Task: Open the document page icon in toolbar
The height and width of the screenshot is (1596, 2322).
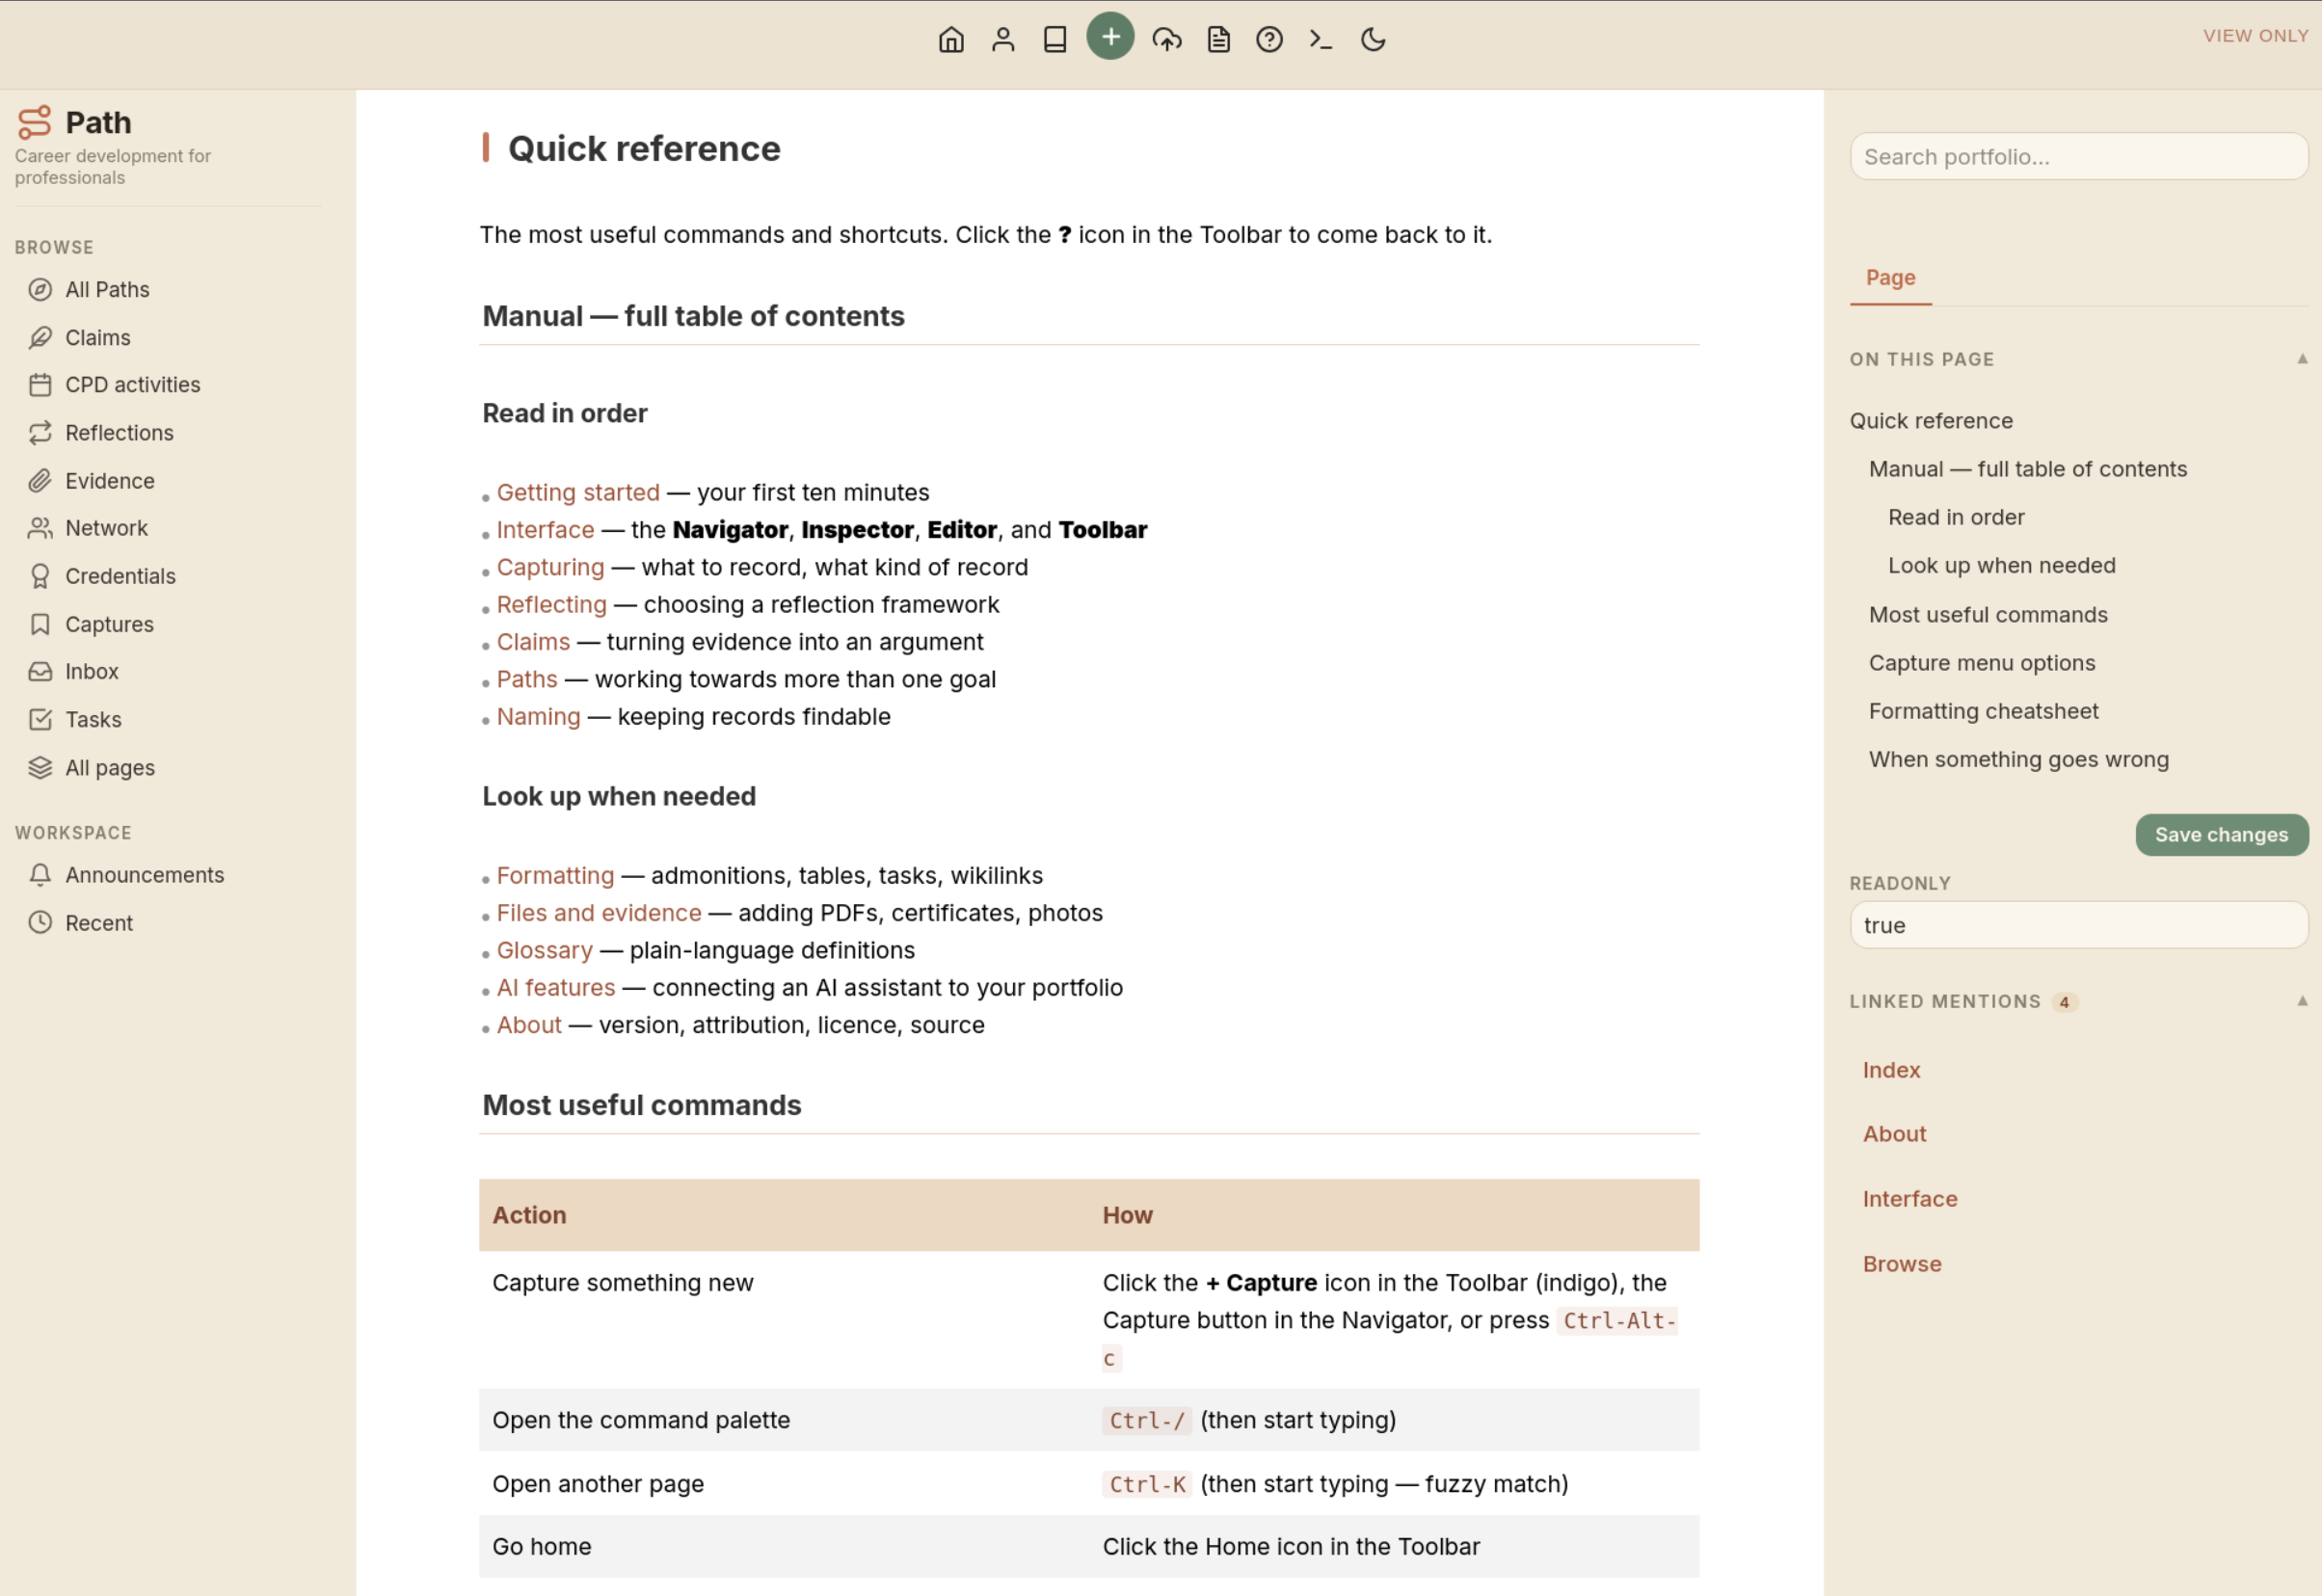Action: 1218,39
